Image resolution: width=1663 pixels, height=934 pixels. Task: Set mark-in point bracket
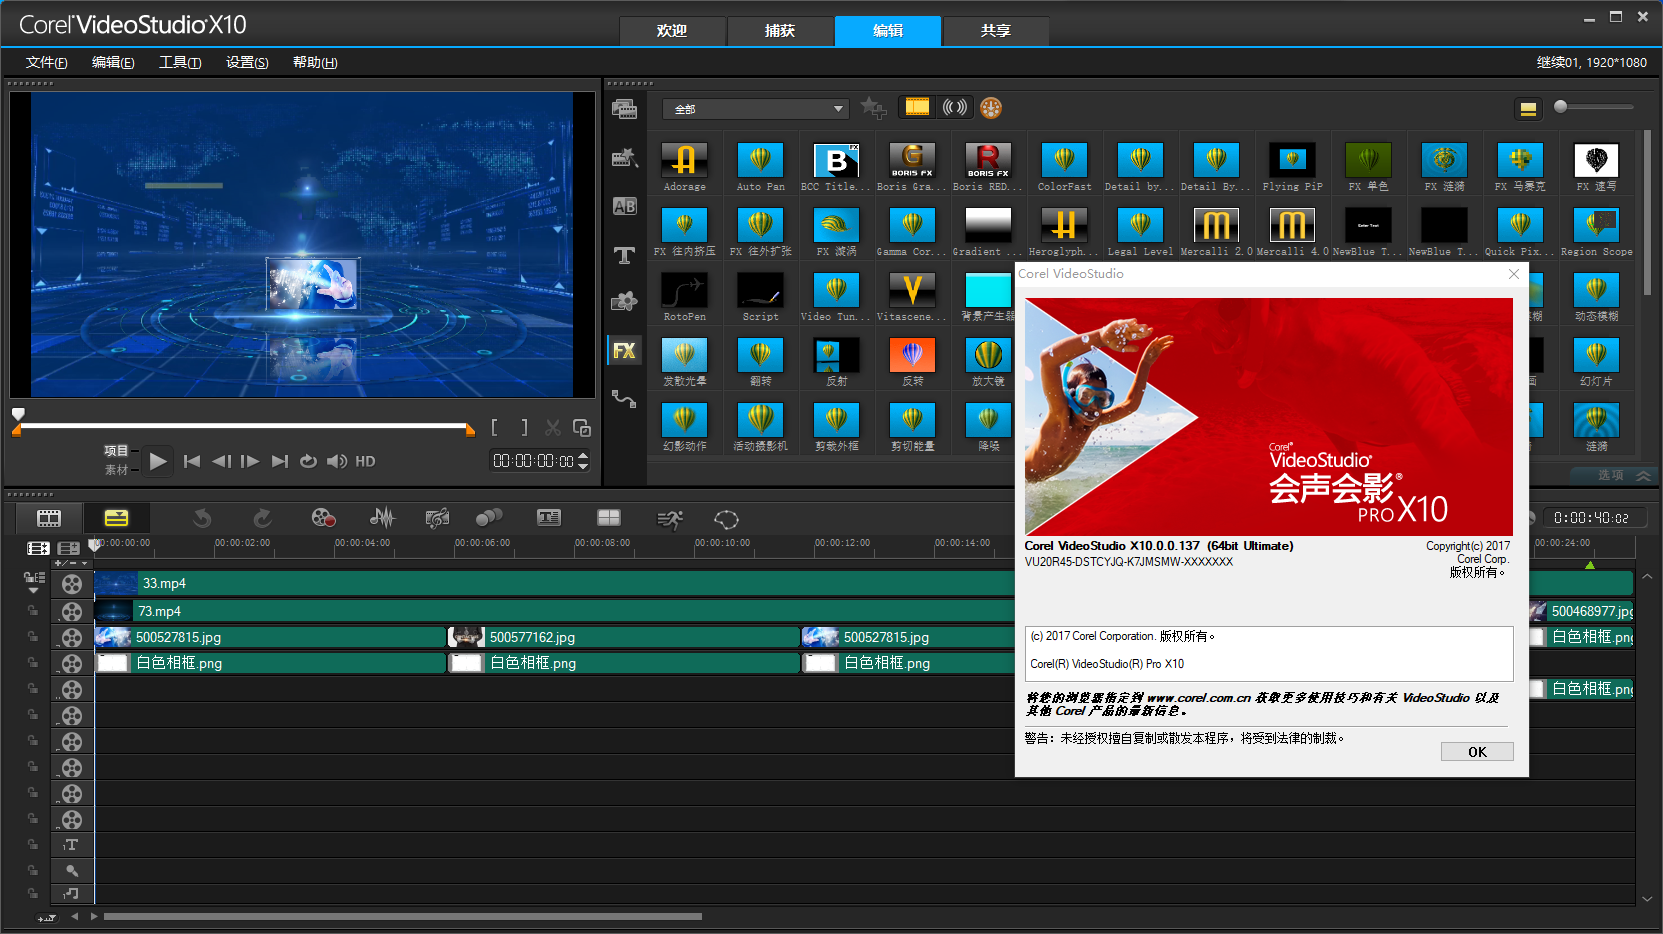click(495, 428)
